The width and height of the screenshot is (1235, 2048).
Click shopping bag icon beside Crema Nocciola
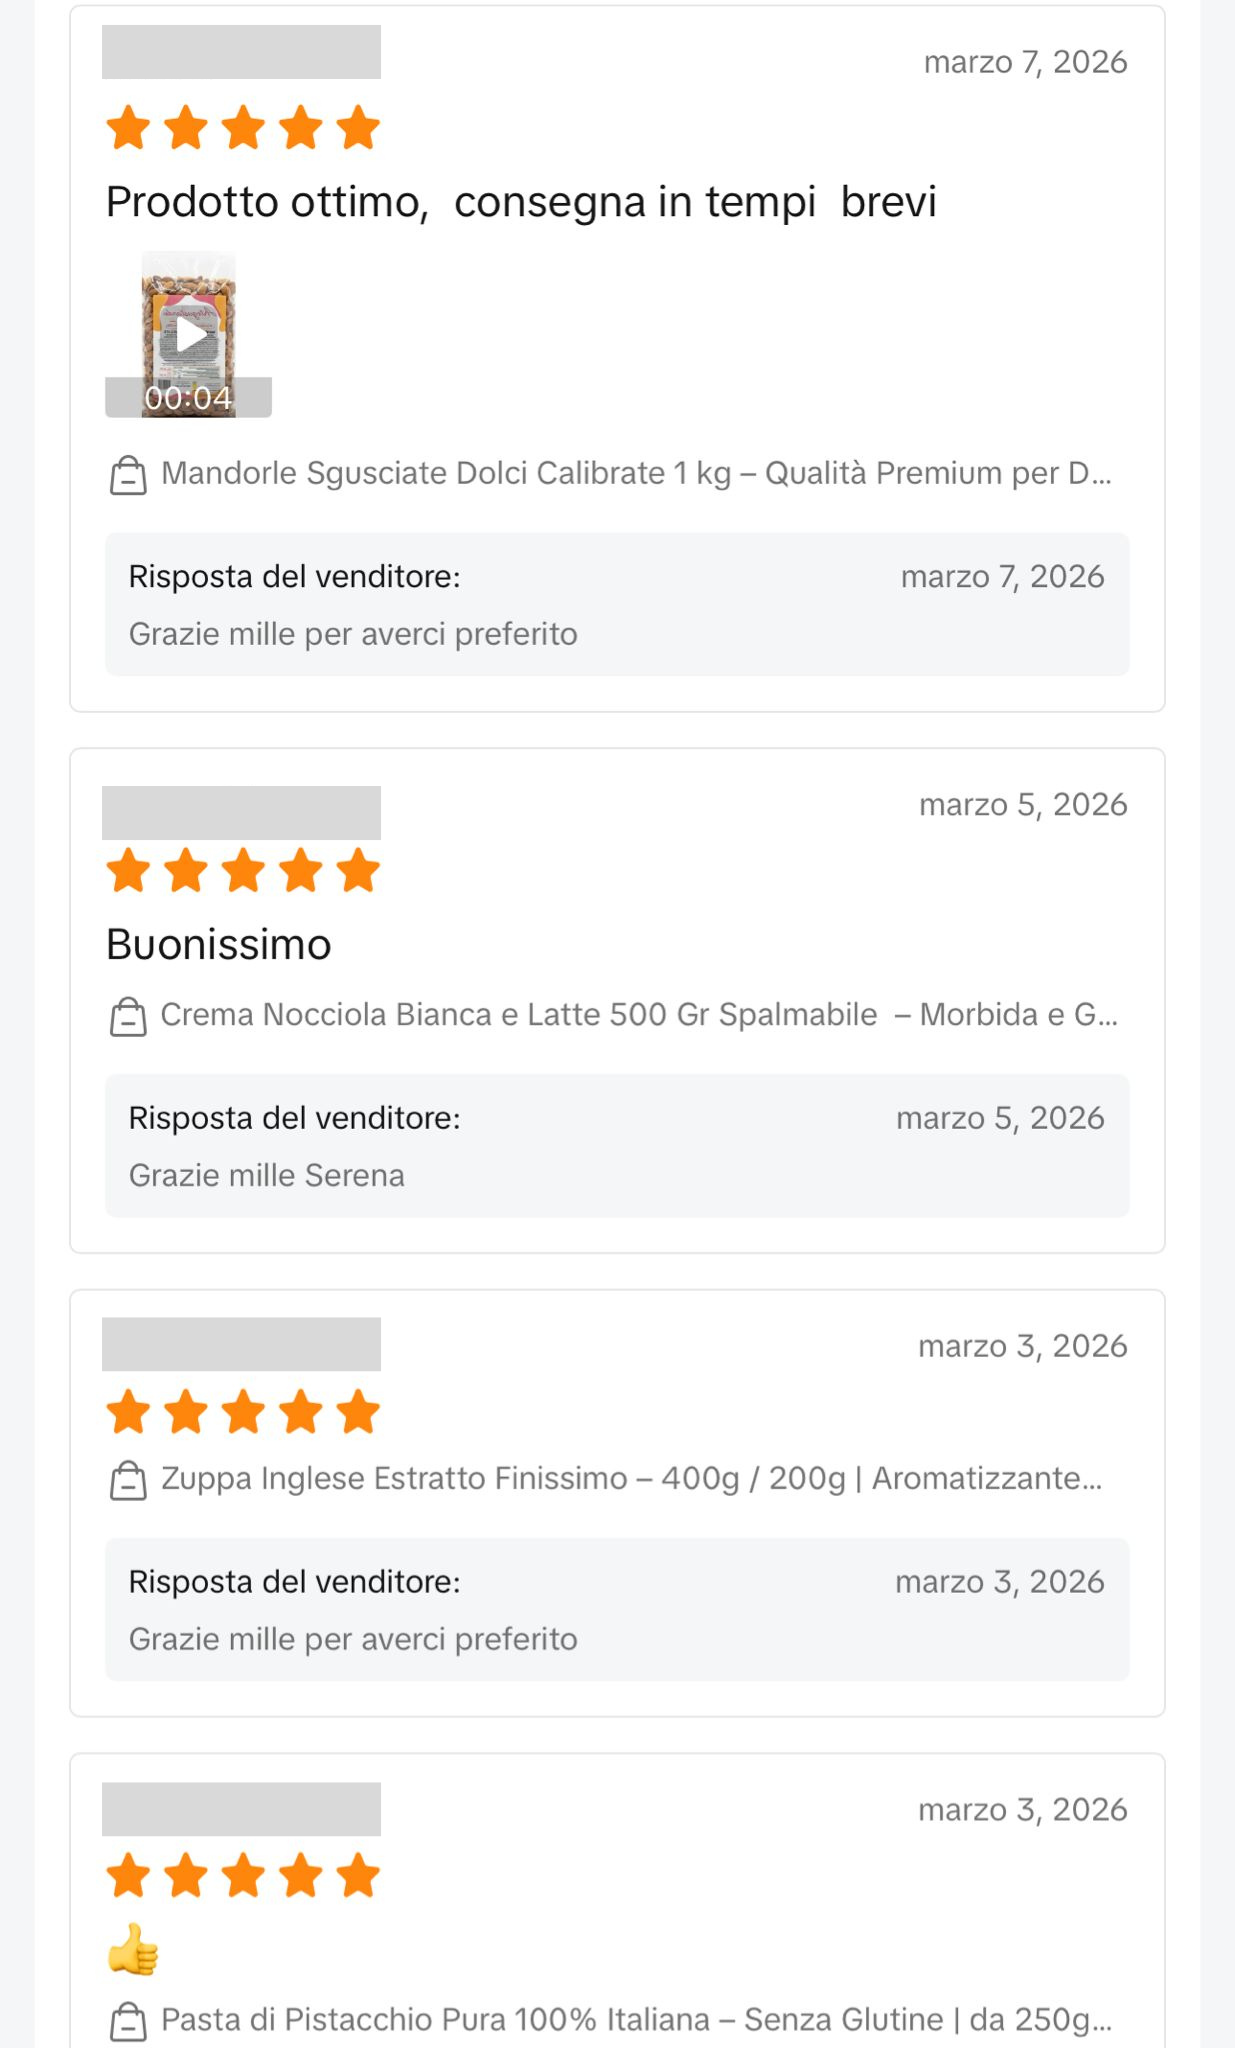coord(128,1017)
